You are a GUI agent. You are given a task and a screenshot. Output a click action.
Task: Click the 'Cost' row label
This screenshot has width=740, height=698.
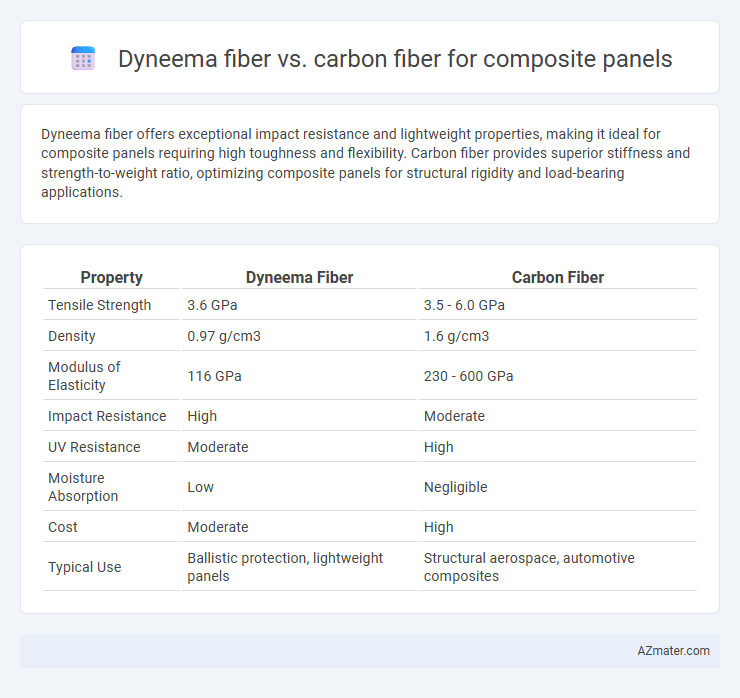tap(63, 527)
